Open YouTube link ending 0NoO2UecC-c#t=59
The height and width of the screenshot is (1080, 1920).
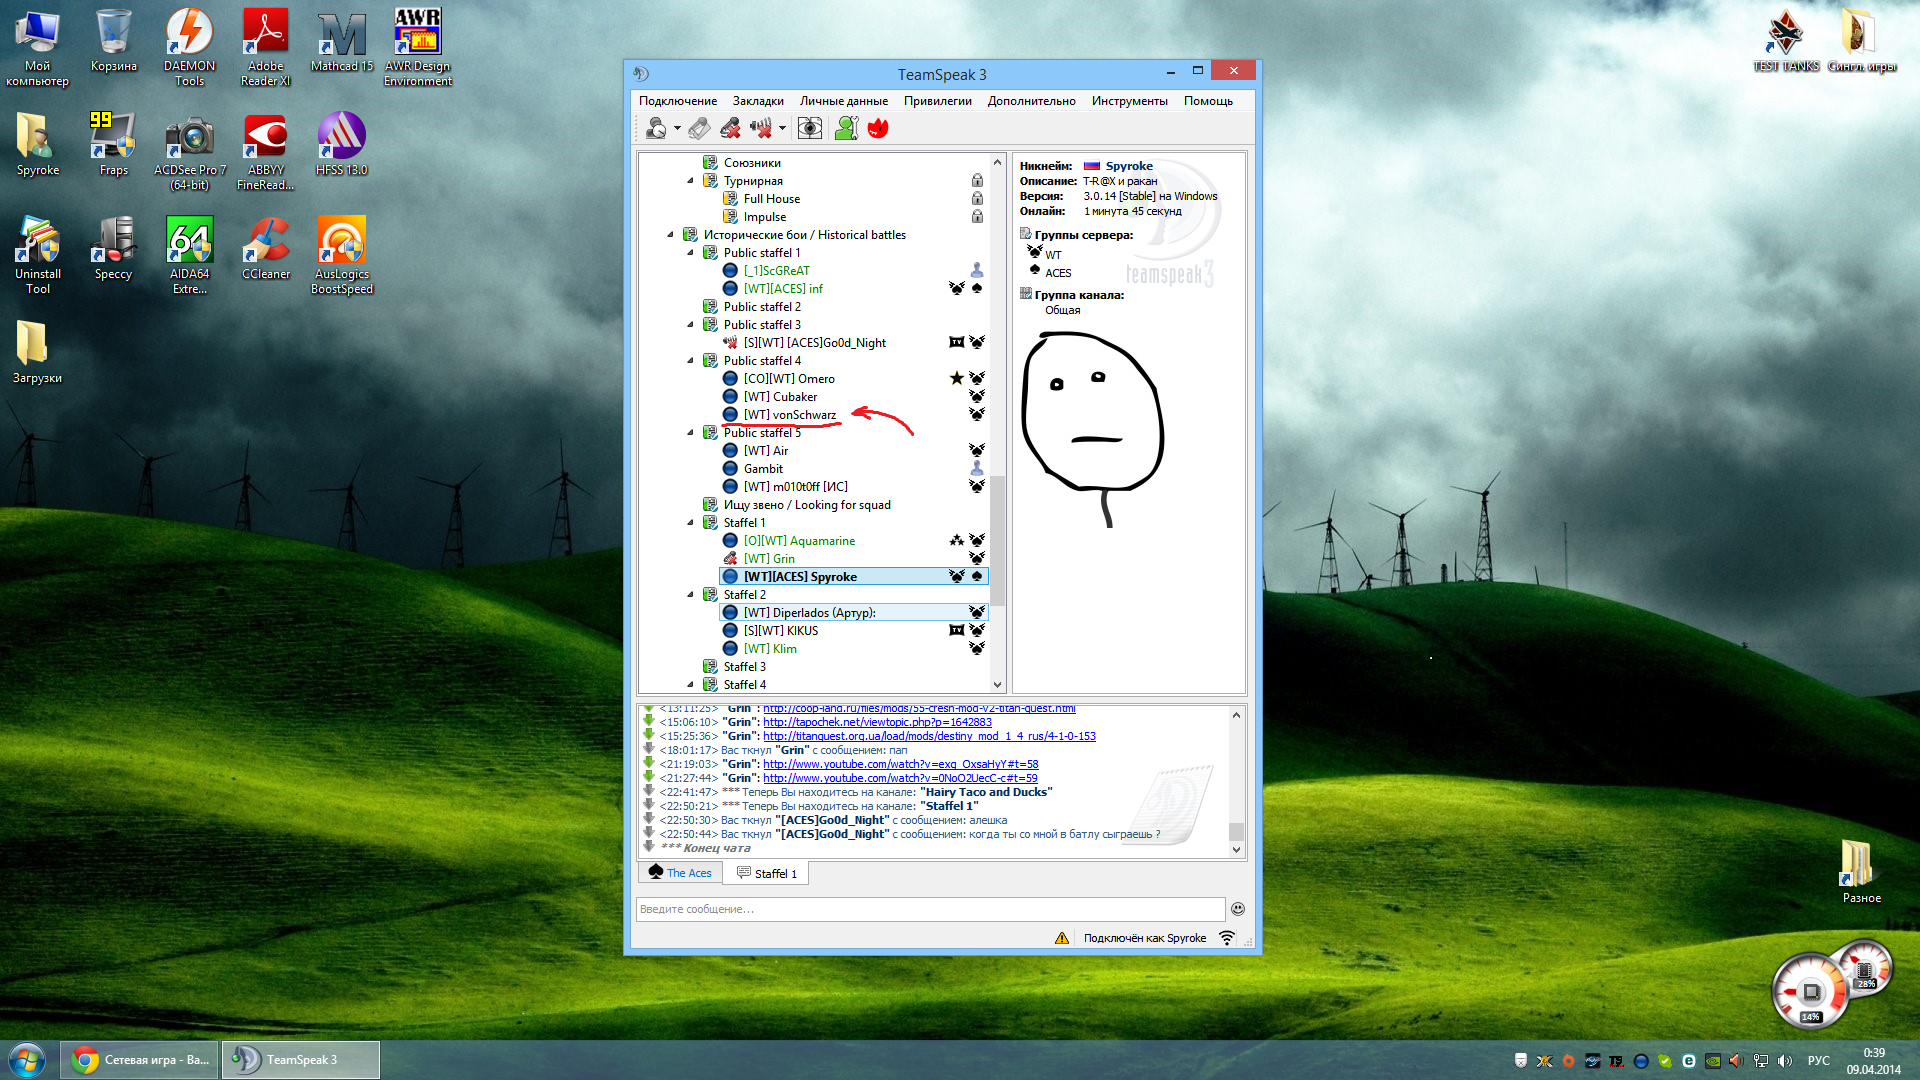[x=900, y=778]
